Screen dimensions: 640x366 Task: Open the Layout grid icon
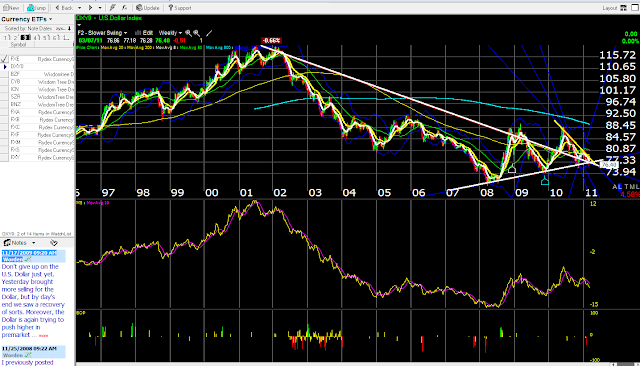(x=623, y=8)
